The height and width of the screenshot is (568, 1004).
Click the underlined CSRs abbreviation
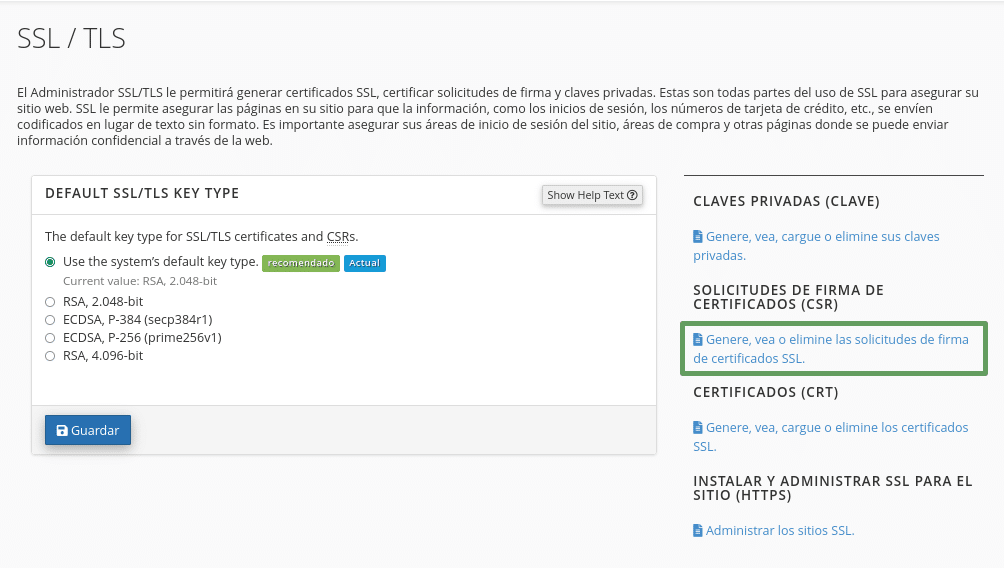(341, 237)
